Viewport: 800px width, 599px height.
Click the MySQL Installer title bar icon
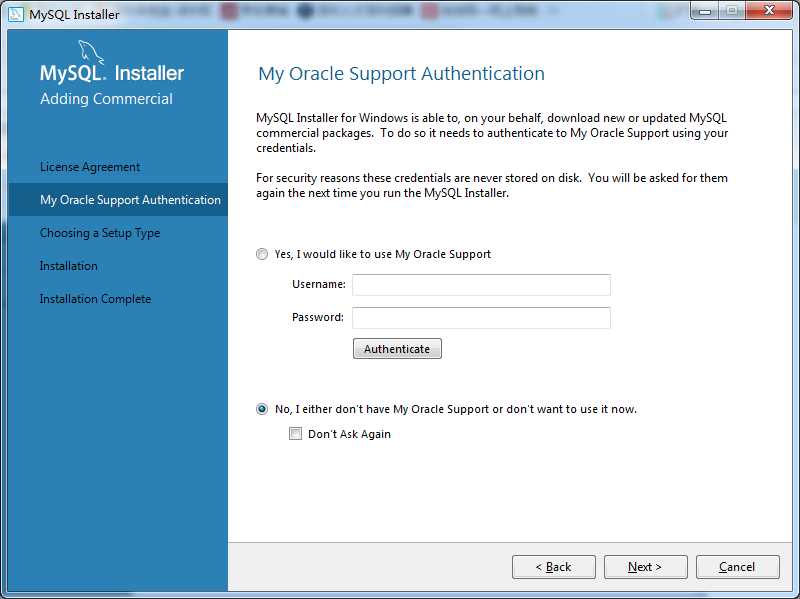click(x=16, y=14)
